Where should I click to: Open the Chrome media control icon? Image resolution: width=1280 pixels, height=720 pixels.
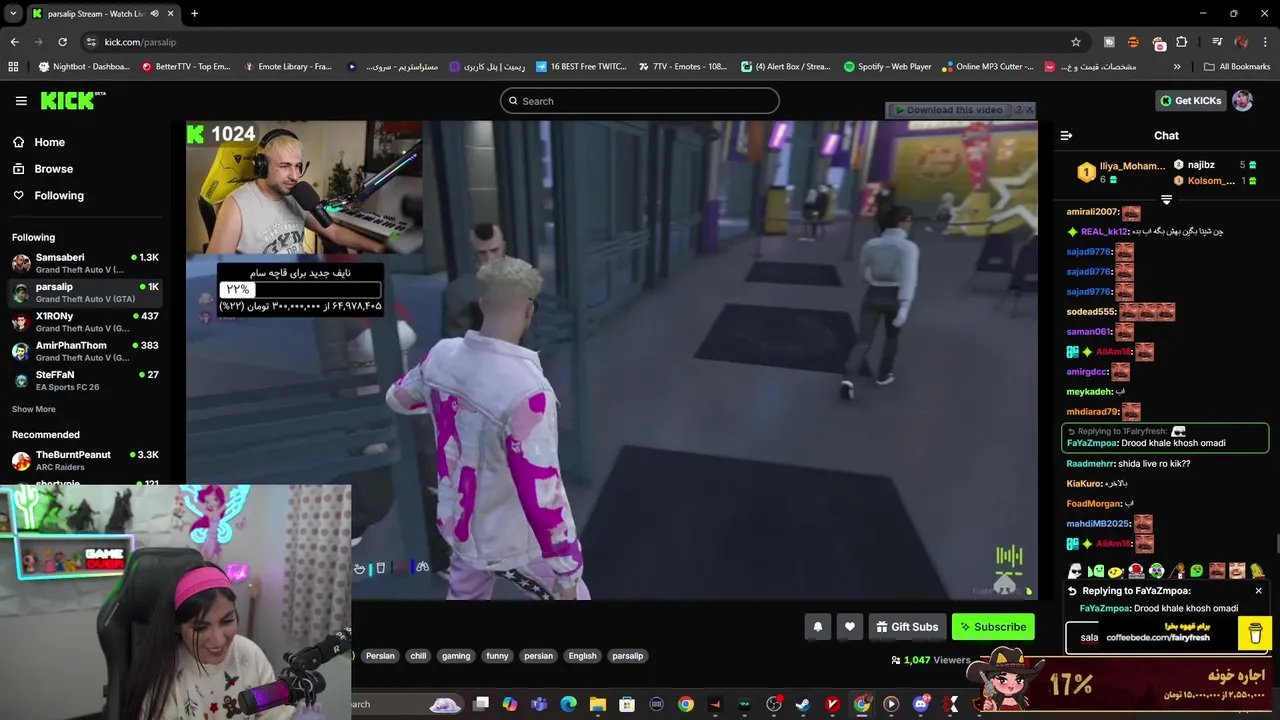[1217, 42]
